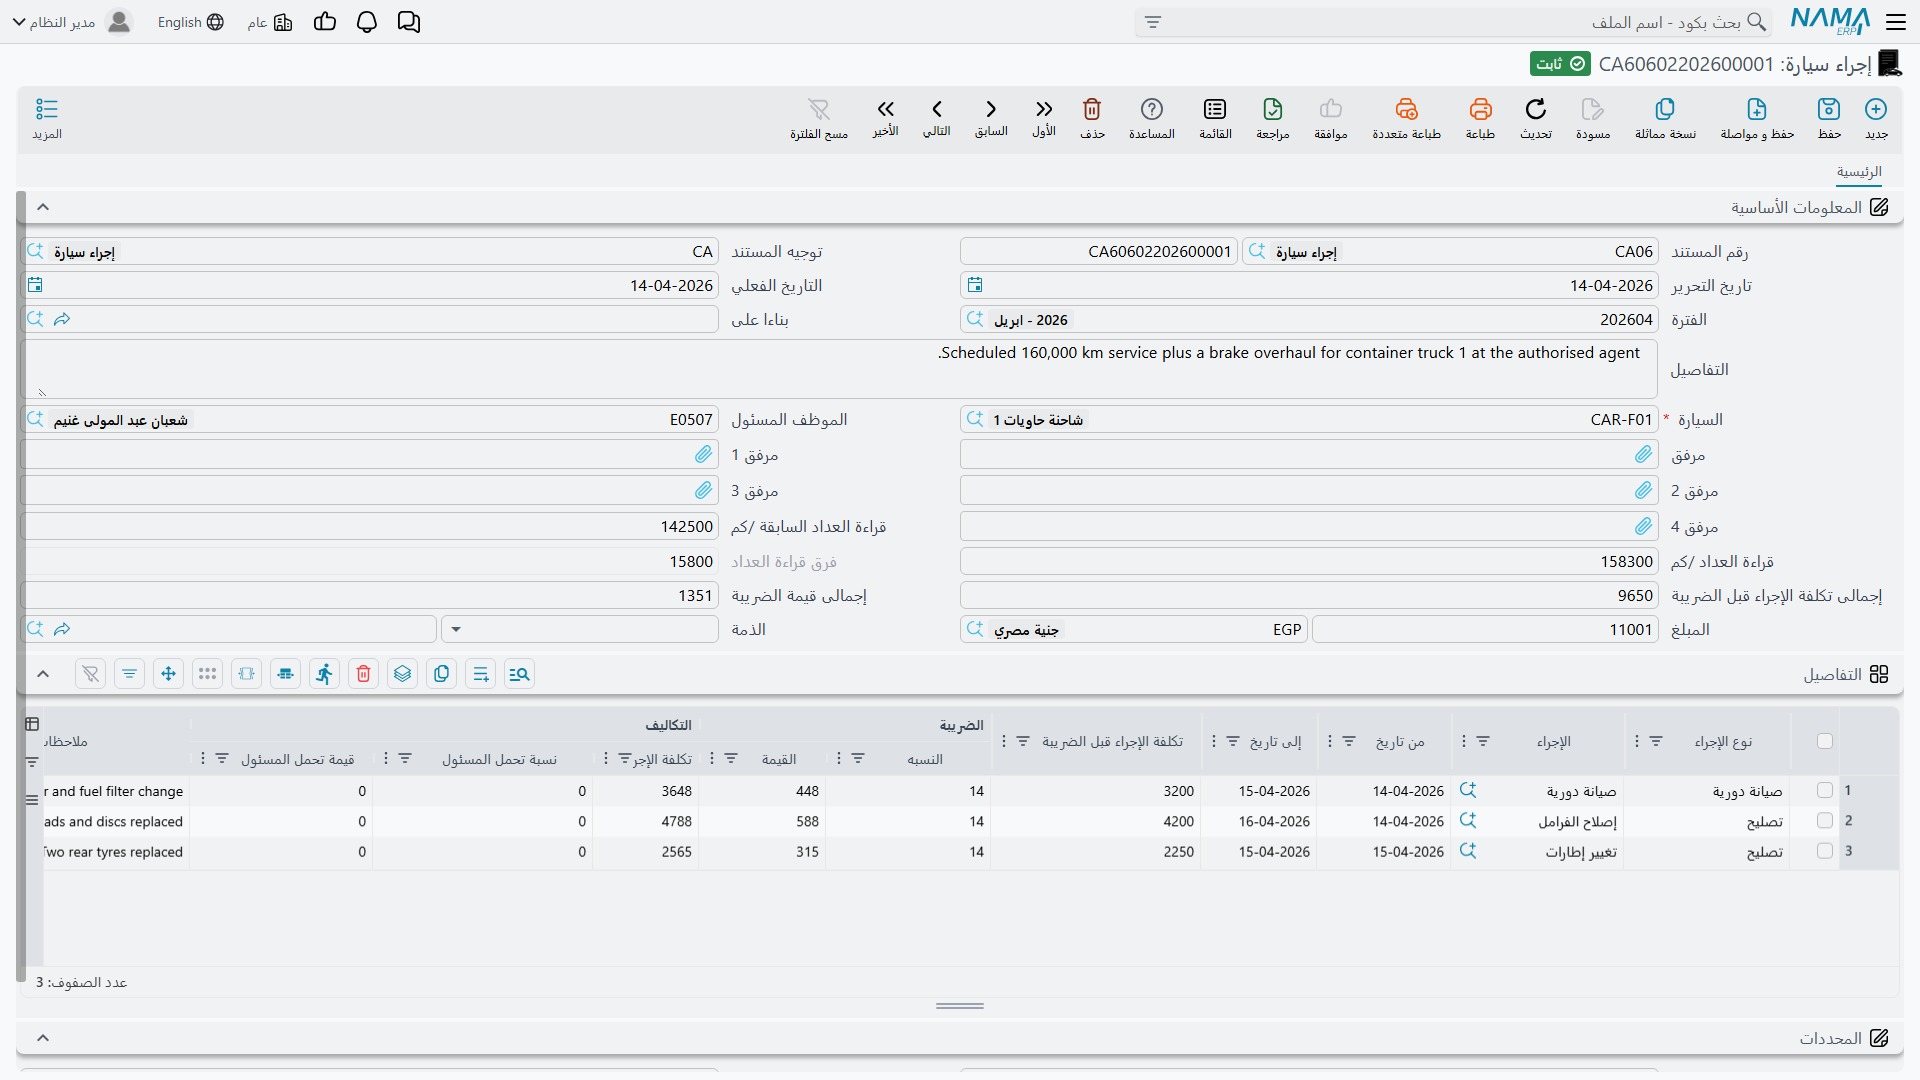Tick checkbox for row 1 صيانة دورية
The height and width of the screenshot is (1080, 1920).
coord(1825,791)
